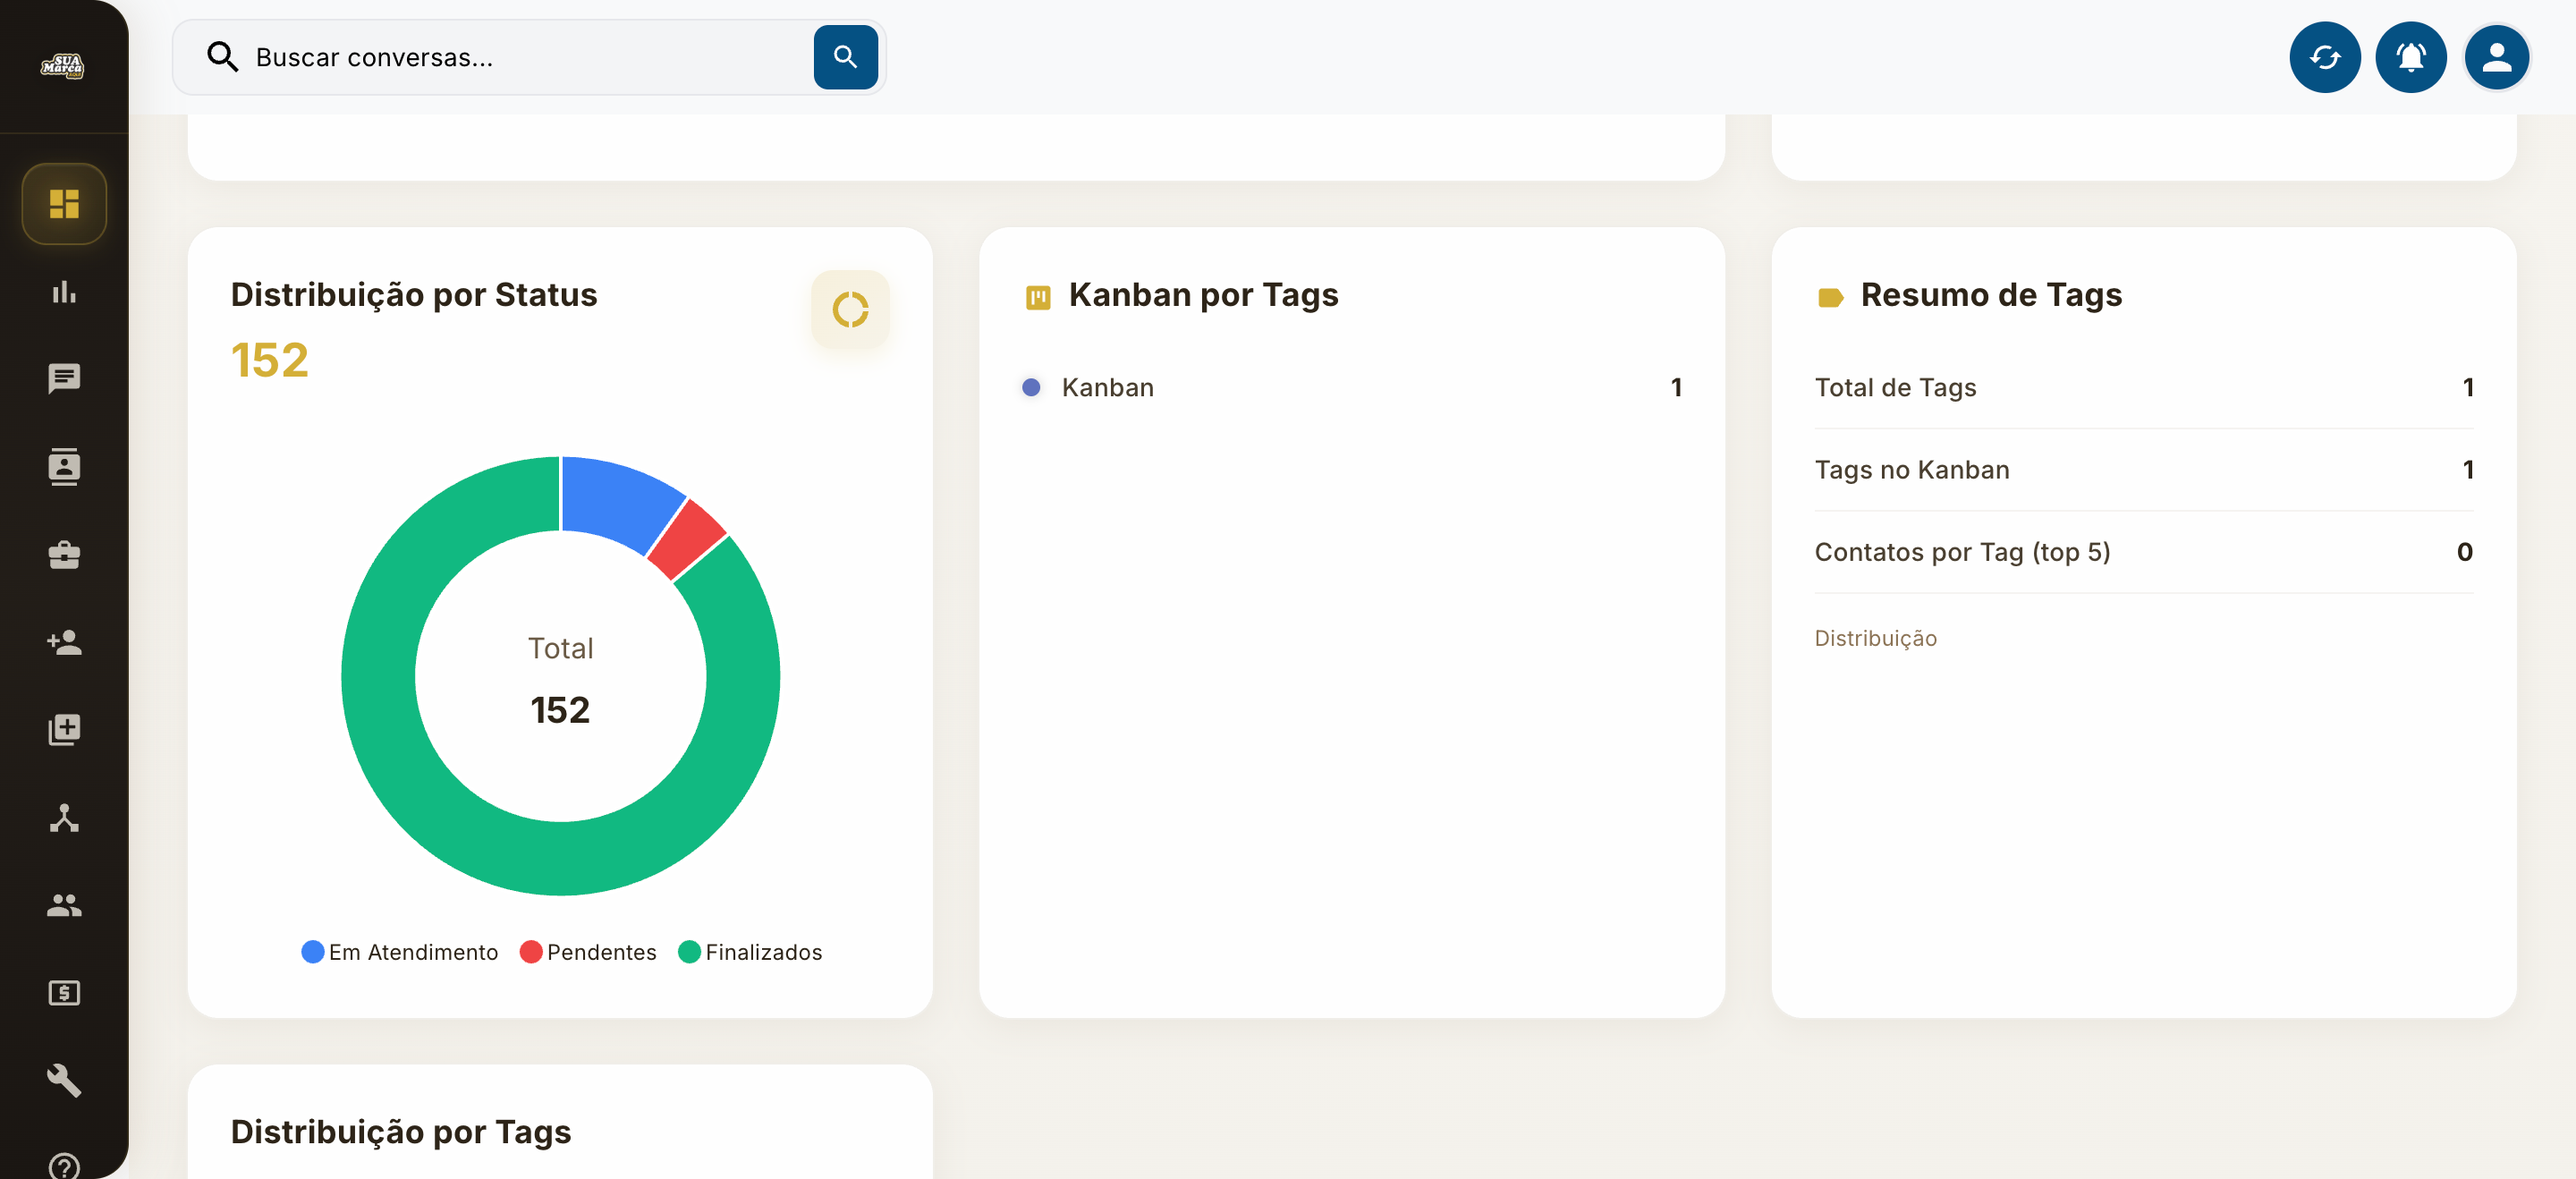Image resolution: width=2576 pixels, height=1179 pixels.
Task: Open the briefcase sidebar icon
Action: (64, 555)
